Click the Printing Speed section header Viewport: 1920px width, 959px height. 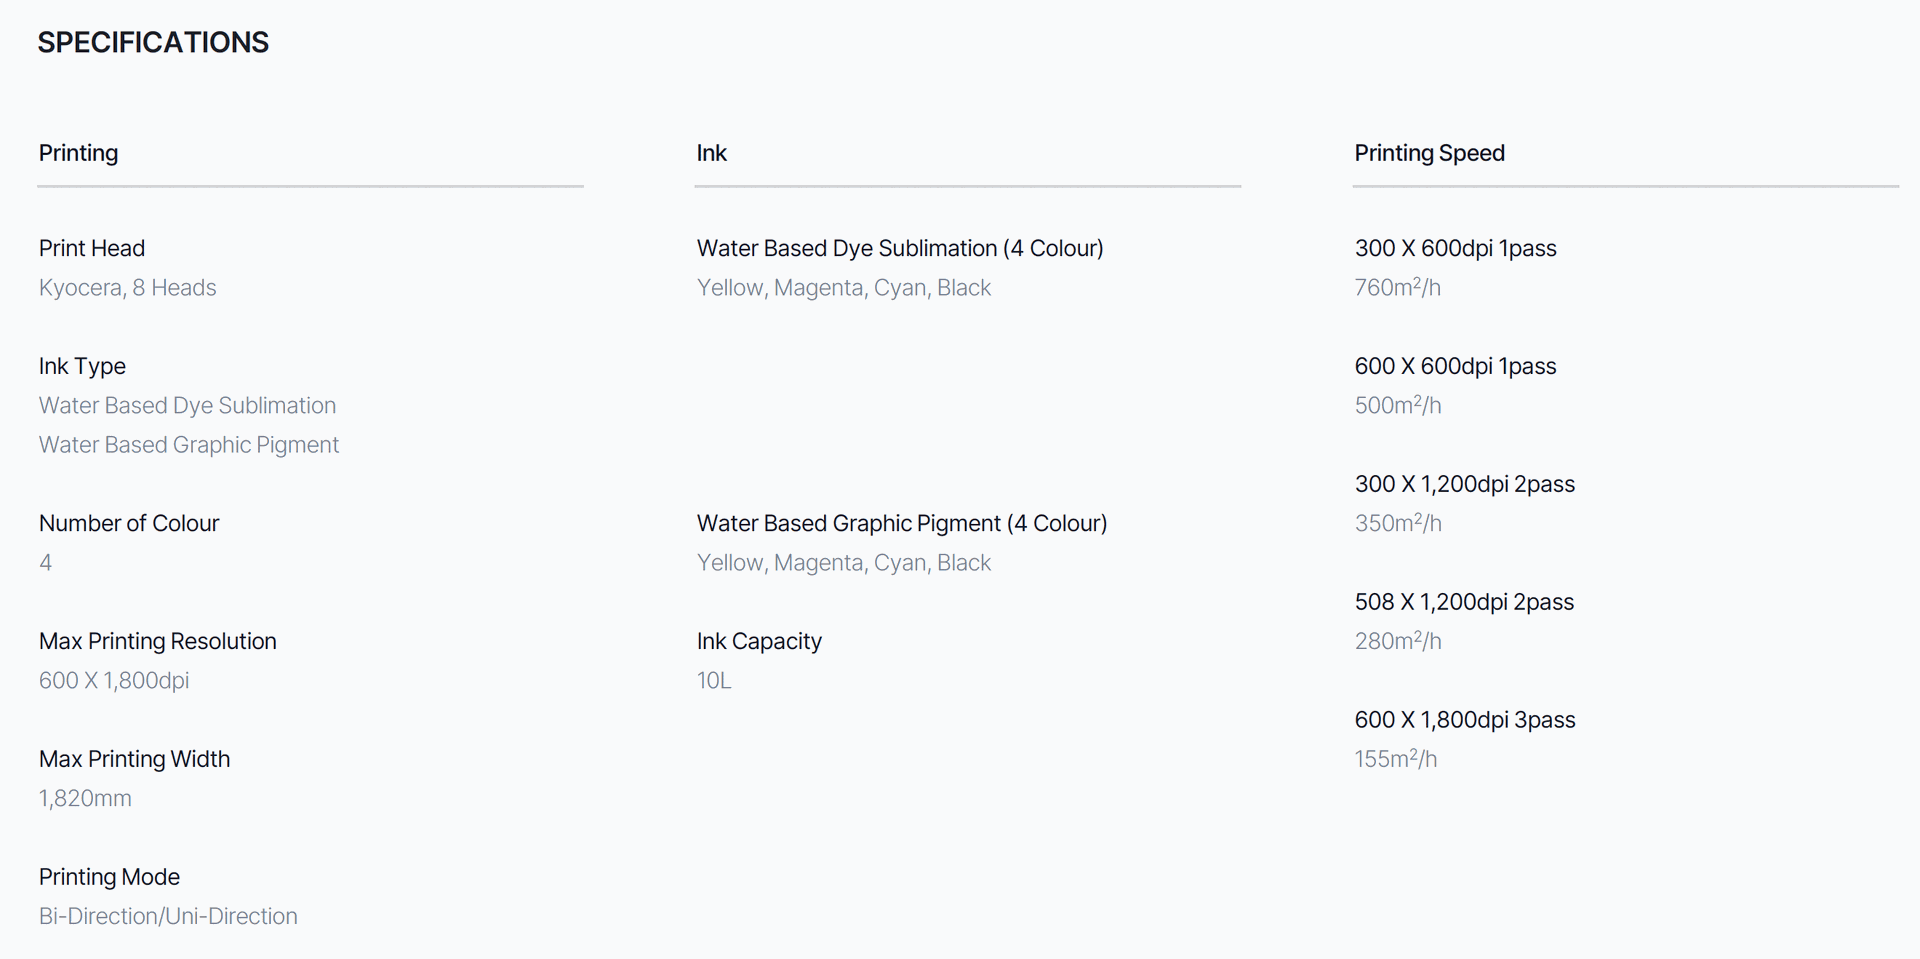(1429, 153)
